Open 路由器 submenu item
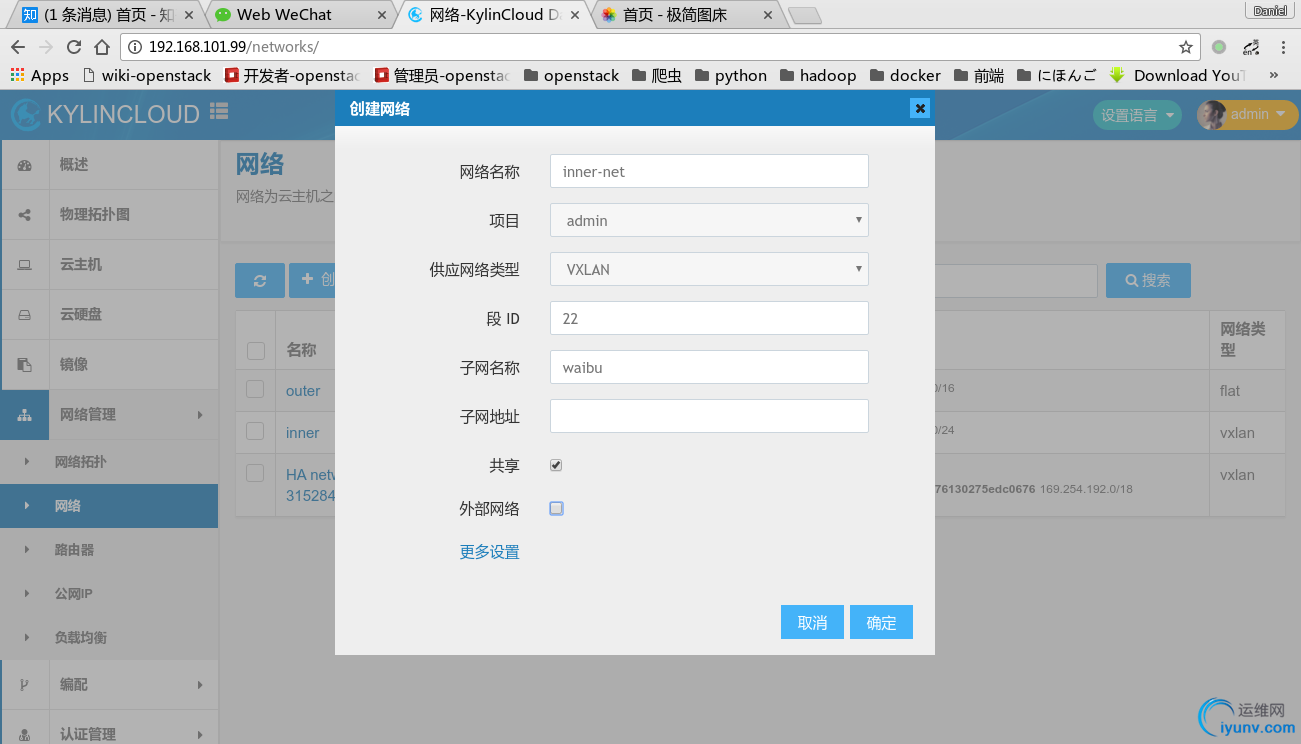 pos(109,550)
